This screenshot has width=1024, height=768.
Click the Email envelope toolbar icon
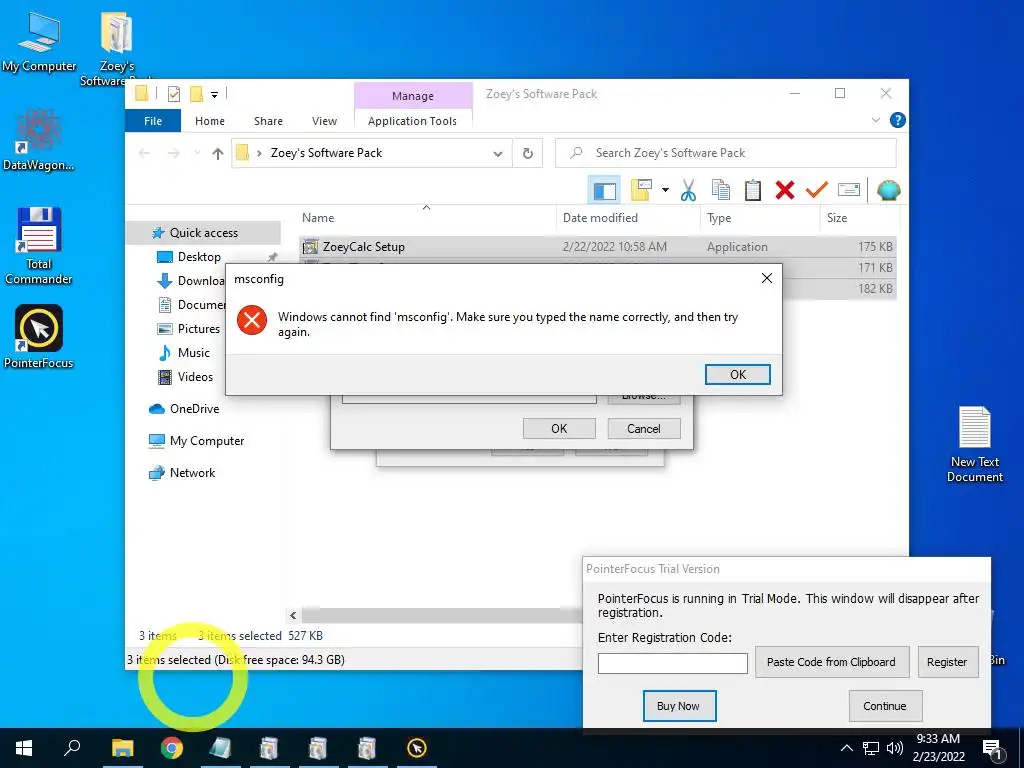(848, 190)
